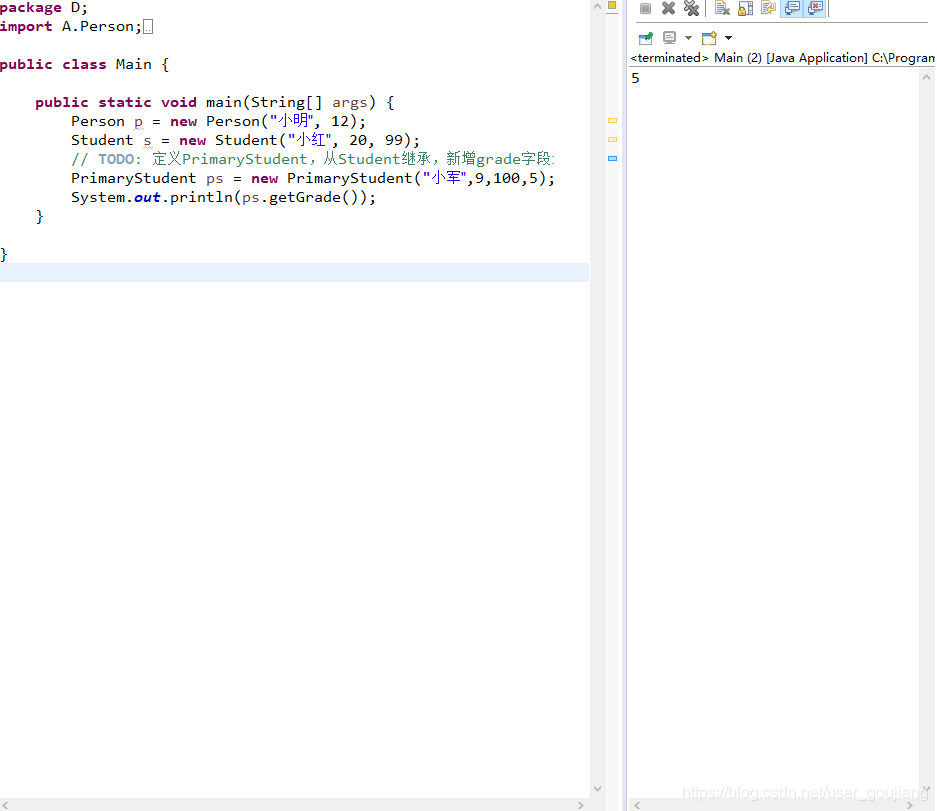Open the Display Selected Console dropdown arrow
Image resolution: width=937 pixels, height=811 pixels.
688,38
